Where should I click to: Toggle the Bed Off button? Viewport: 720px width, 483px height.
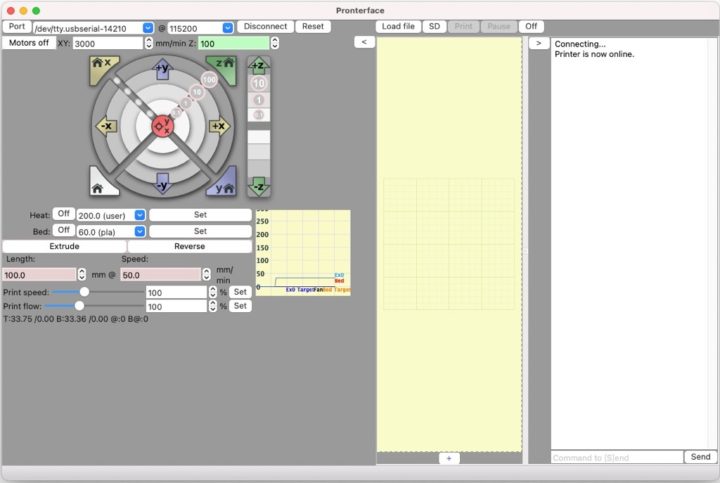(x=63, y=230)
